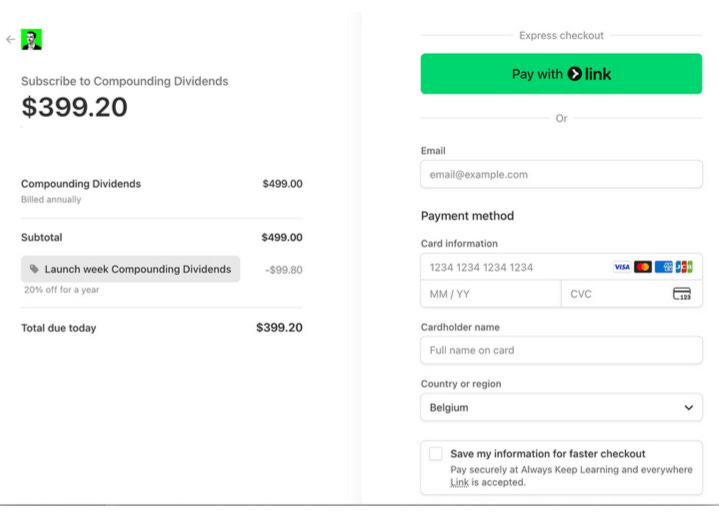Click the Mastercard logo icon

click(643, 267)
